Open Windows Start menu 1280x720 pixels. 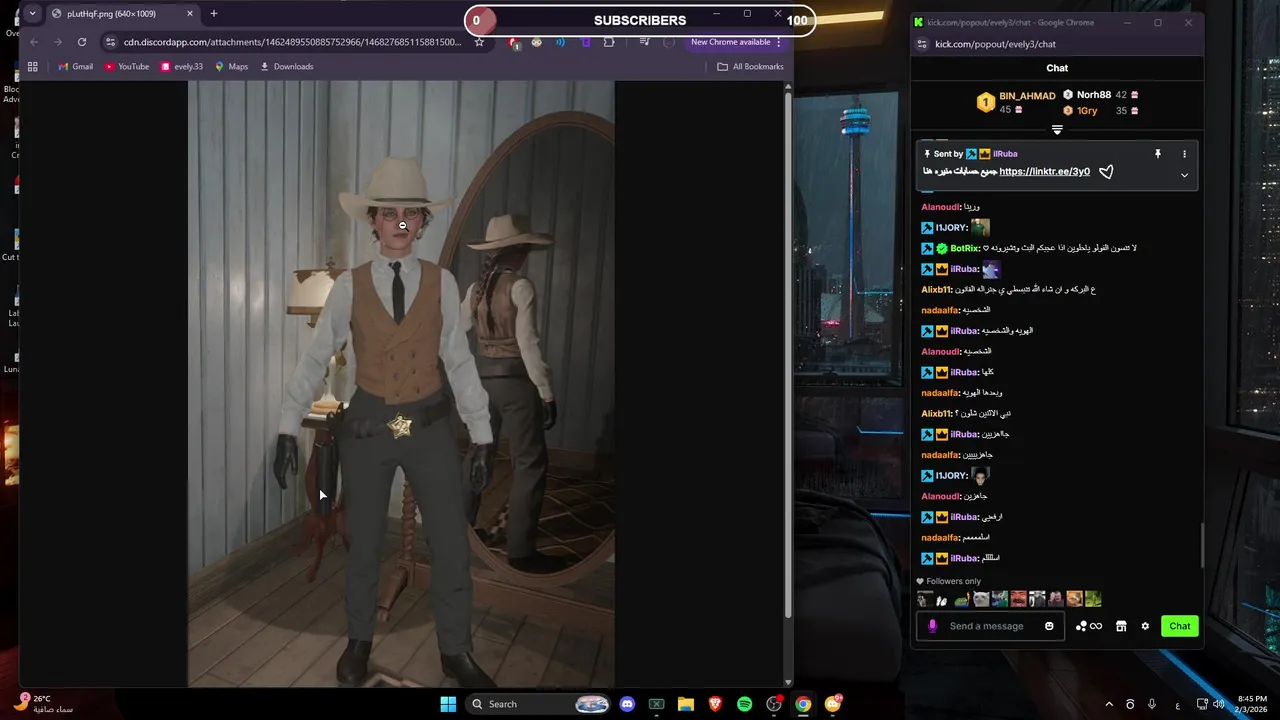(447, 704)
